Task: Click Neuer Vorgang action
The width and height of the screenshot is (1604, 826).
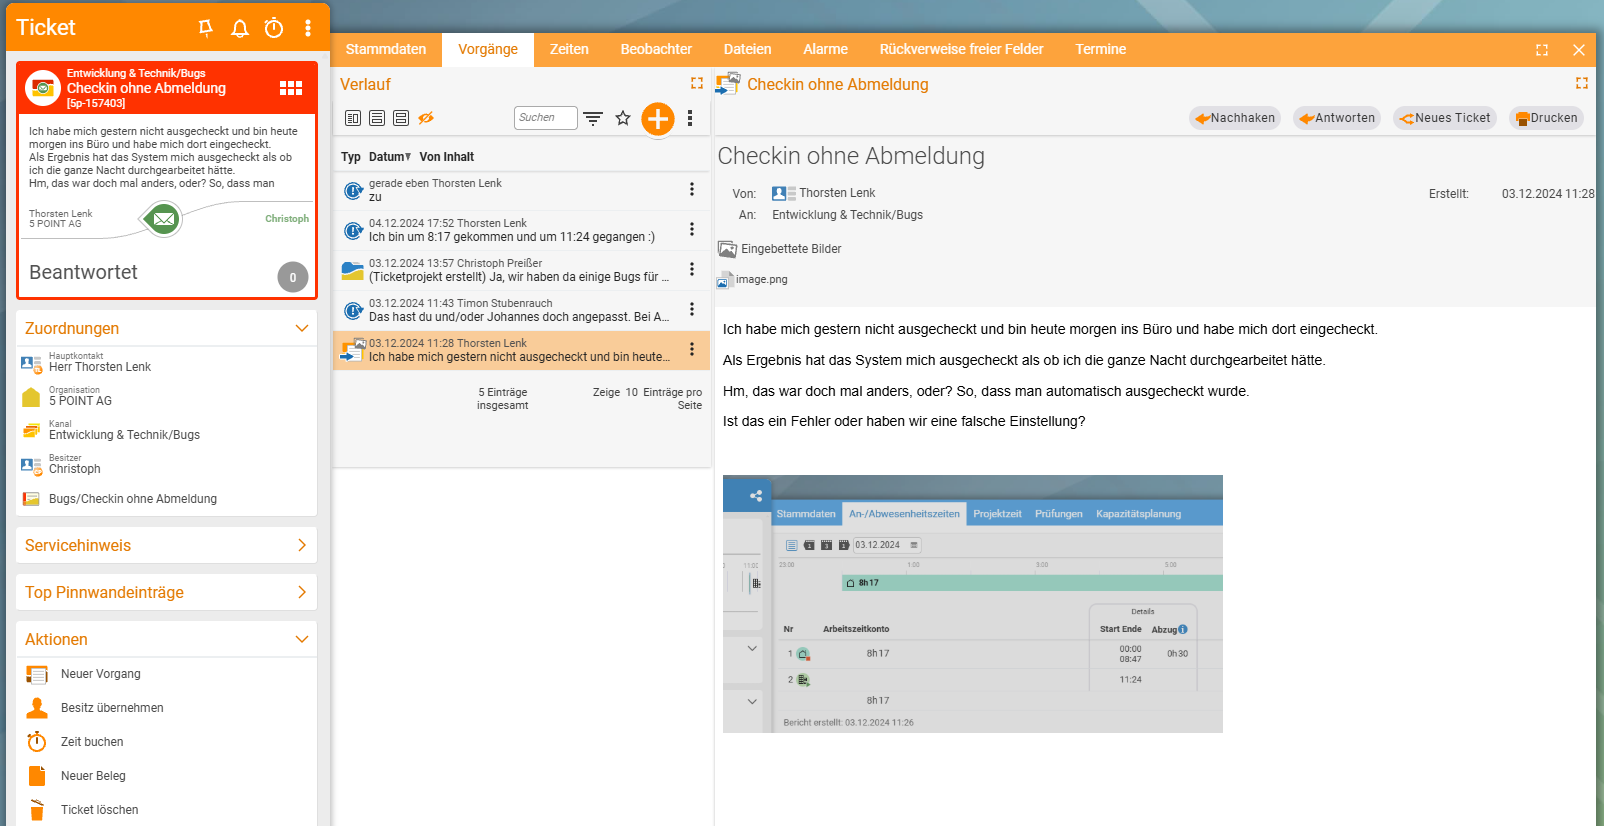Action: tap(101, 674)
